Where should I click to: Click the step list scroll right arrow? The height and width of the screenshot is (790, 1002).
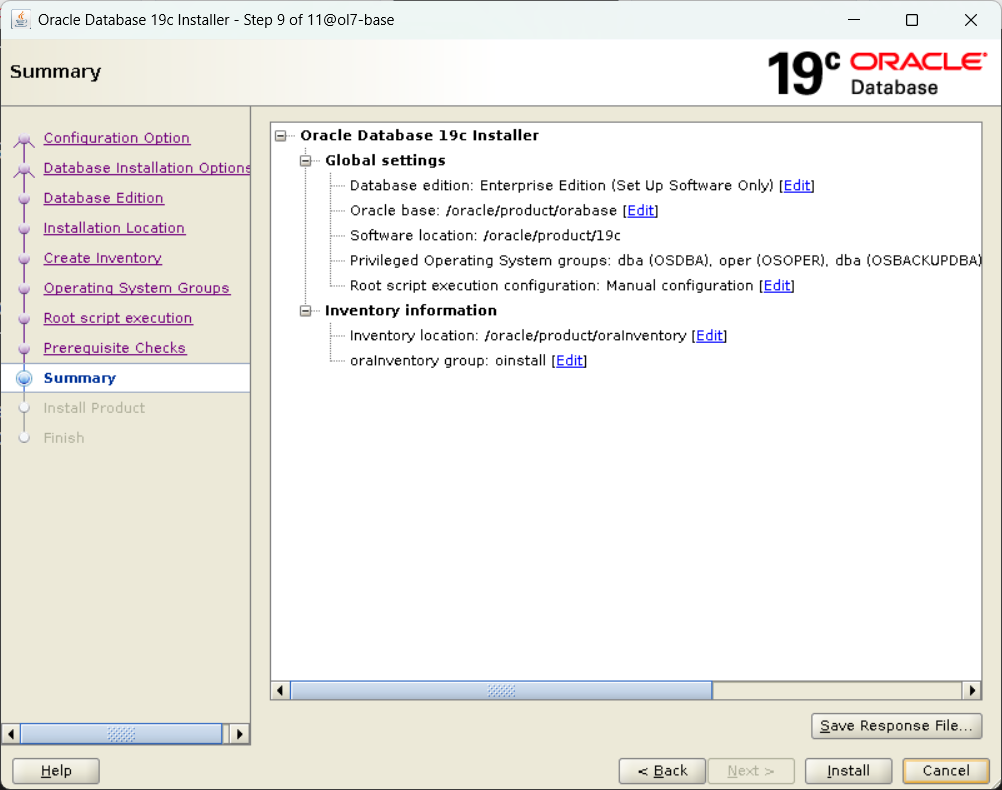click(x=240, y=734)
